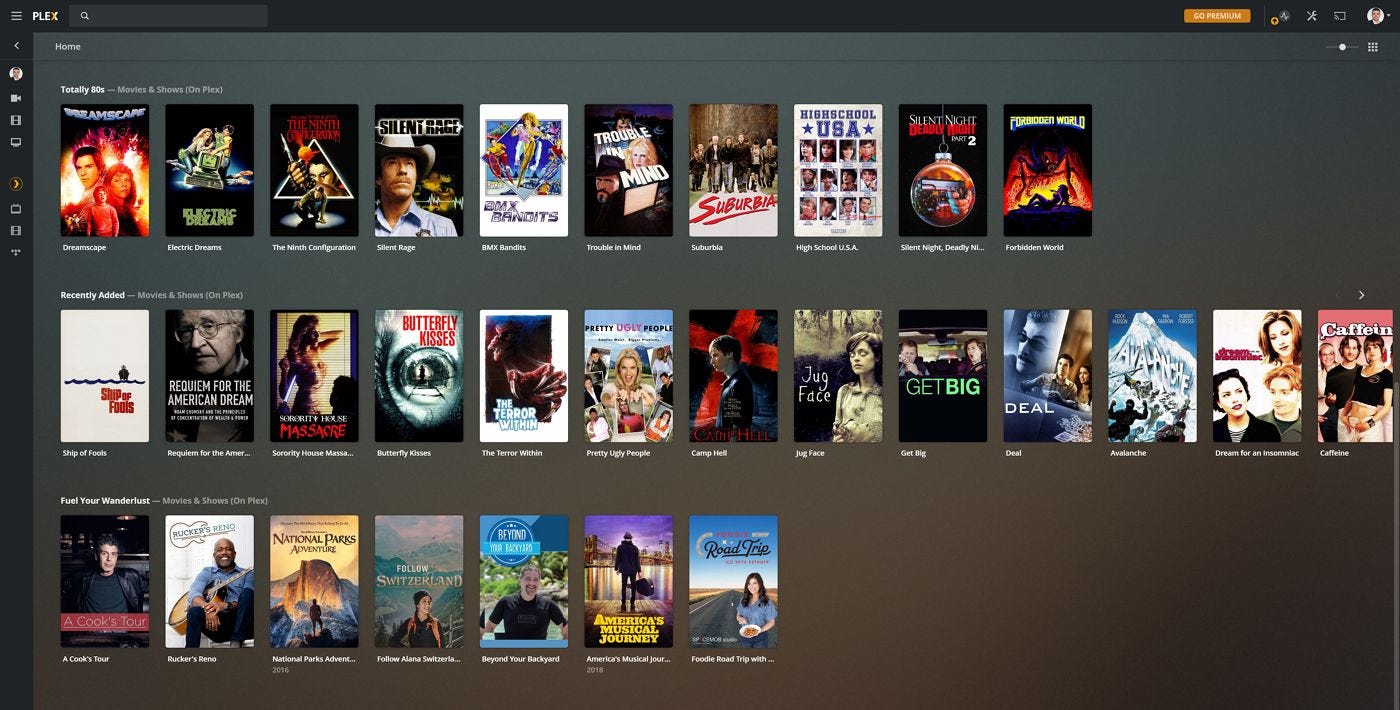Screen dimensions: 1400x710
Task: Open the Recently Added section heading
Action: [x=151, y=295]
